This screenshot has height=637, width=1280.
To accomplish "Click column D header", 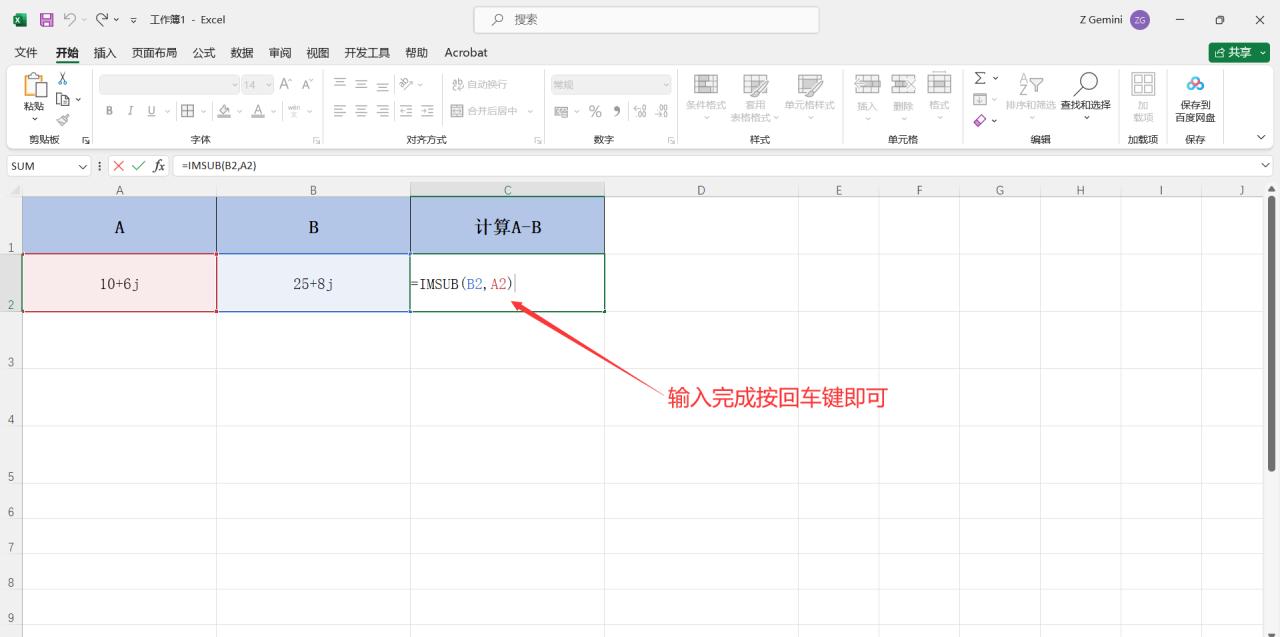I will 701,190.
